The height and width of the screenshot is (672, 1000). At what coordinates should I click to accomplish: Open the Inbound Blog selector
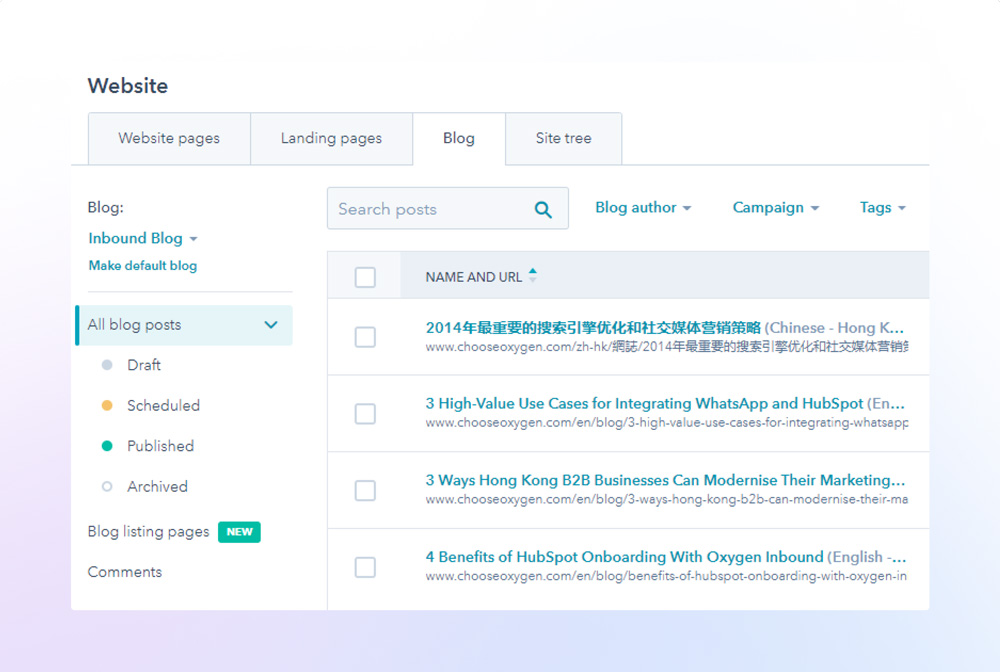(x=143, y=238)
